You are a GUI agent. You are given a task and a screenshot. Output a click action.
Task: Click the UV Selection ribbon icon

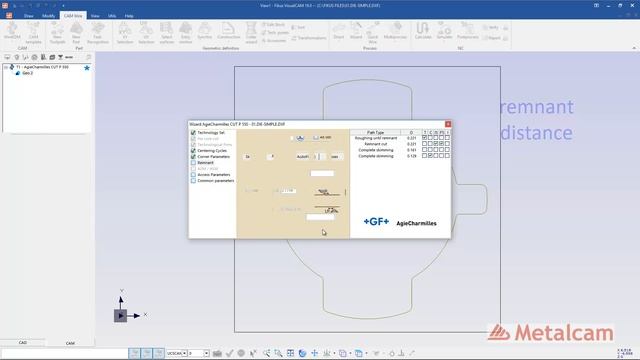click(146, 33)
